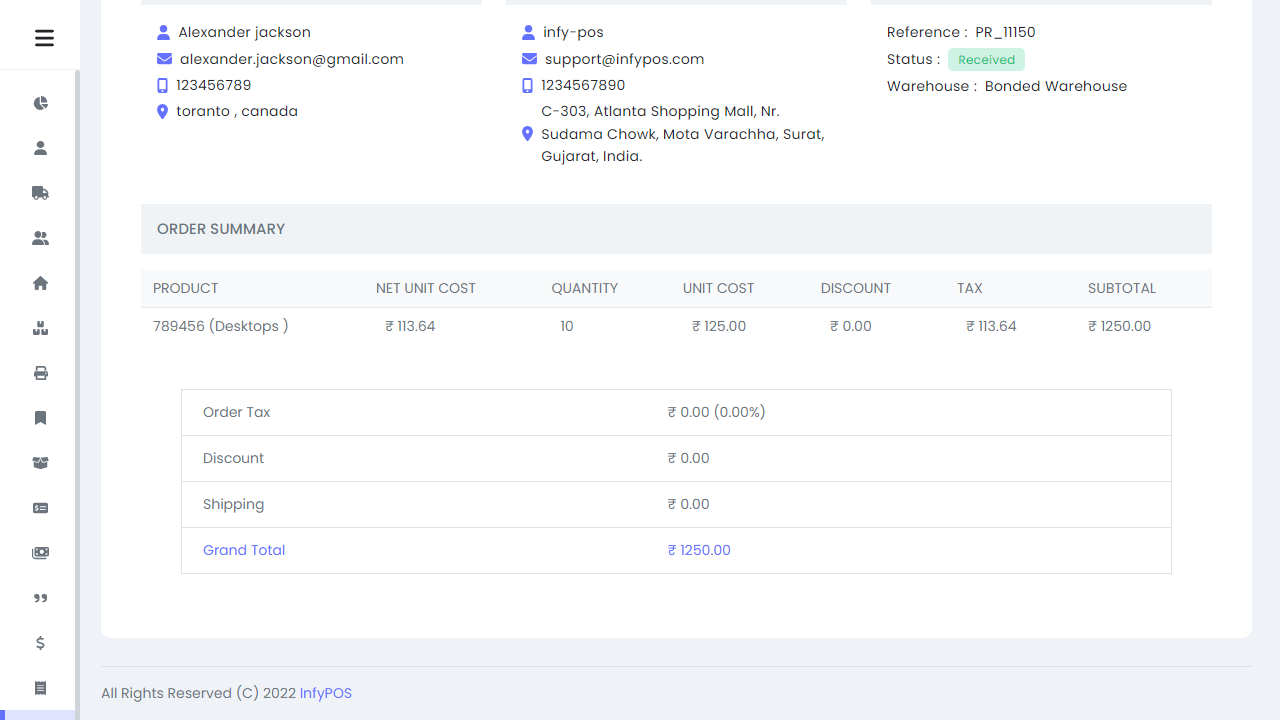Select the Suppliers truck icon in the sidebar
Image resolution: width=1280 pixels, height=720 pixels.
[40, 193]
